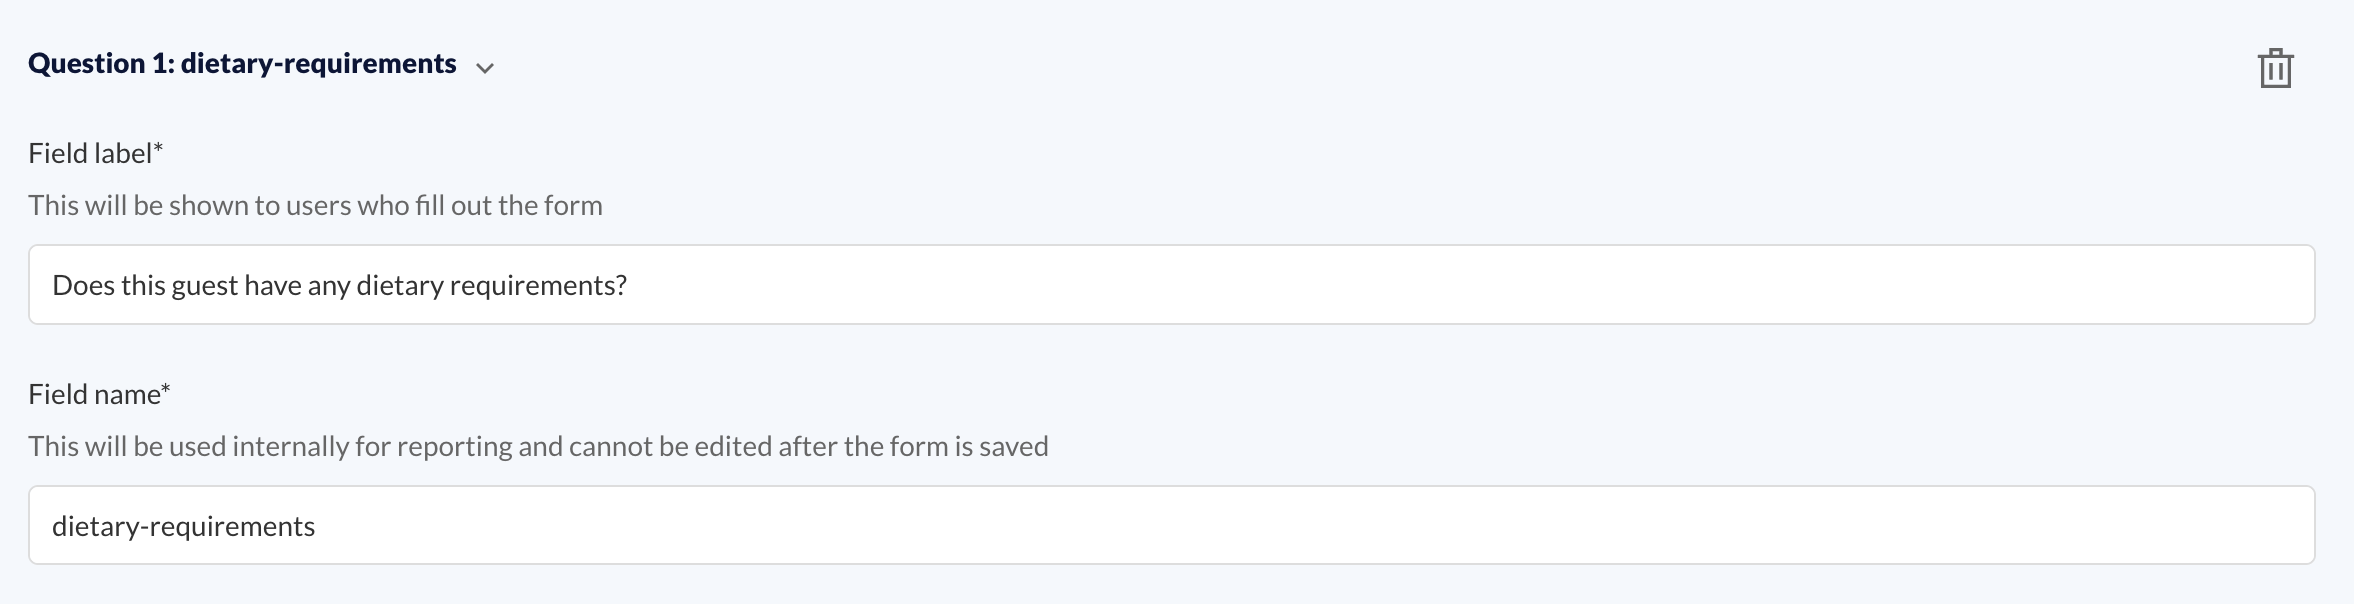Viewport: 2354px width, 604px height.
Task: Place cursor in the "dietary-requirements" field value
Action: (184, 527)
